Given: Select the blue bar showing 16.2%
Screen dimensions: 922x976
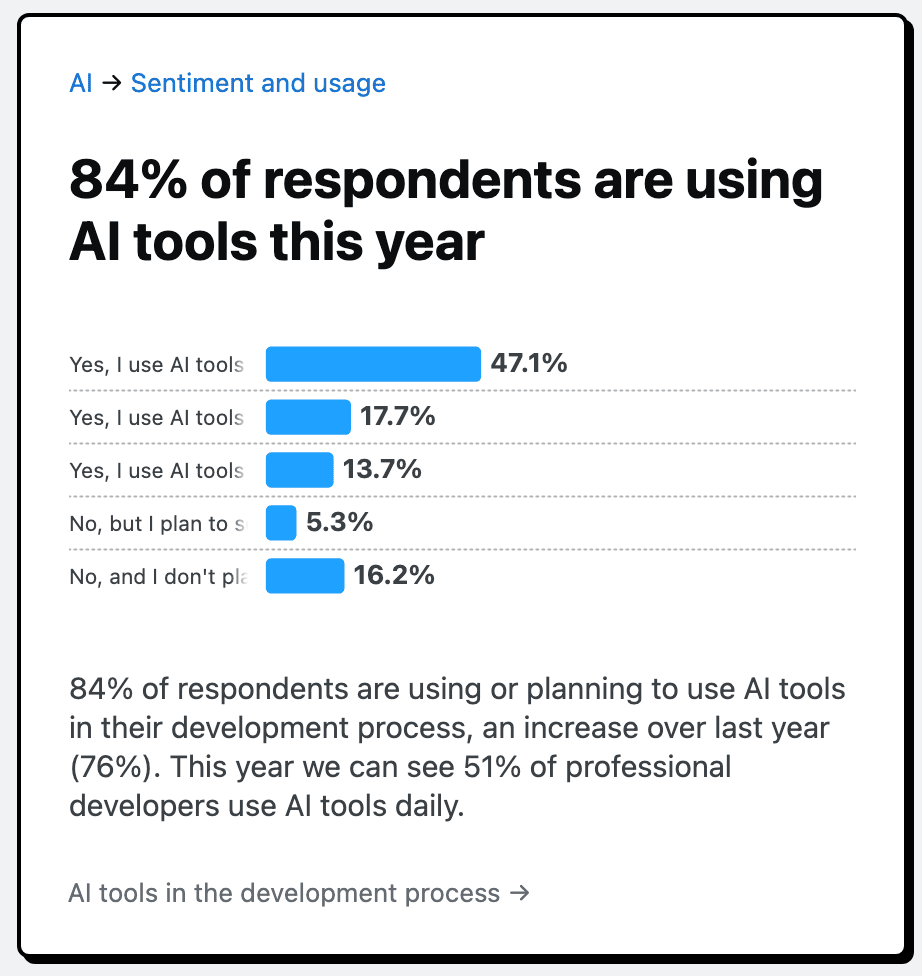Looking at the screenshot, I should (305, 576).
